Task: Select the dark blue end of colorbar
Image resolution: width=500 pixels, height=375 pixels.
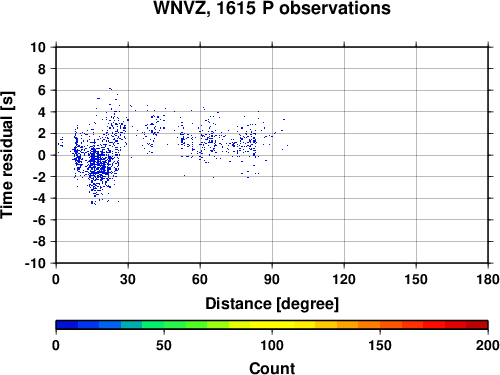Action: 67,325
